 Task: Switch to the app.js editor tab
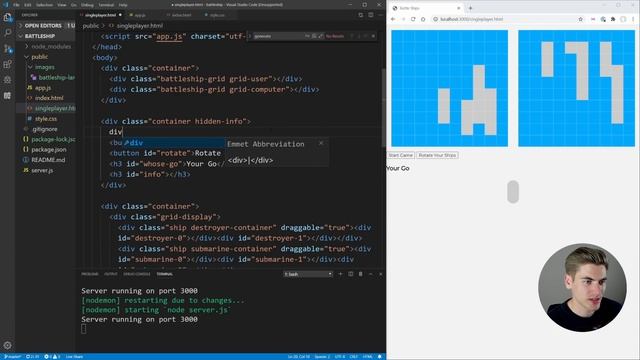click(x=140, y=15)
